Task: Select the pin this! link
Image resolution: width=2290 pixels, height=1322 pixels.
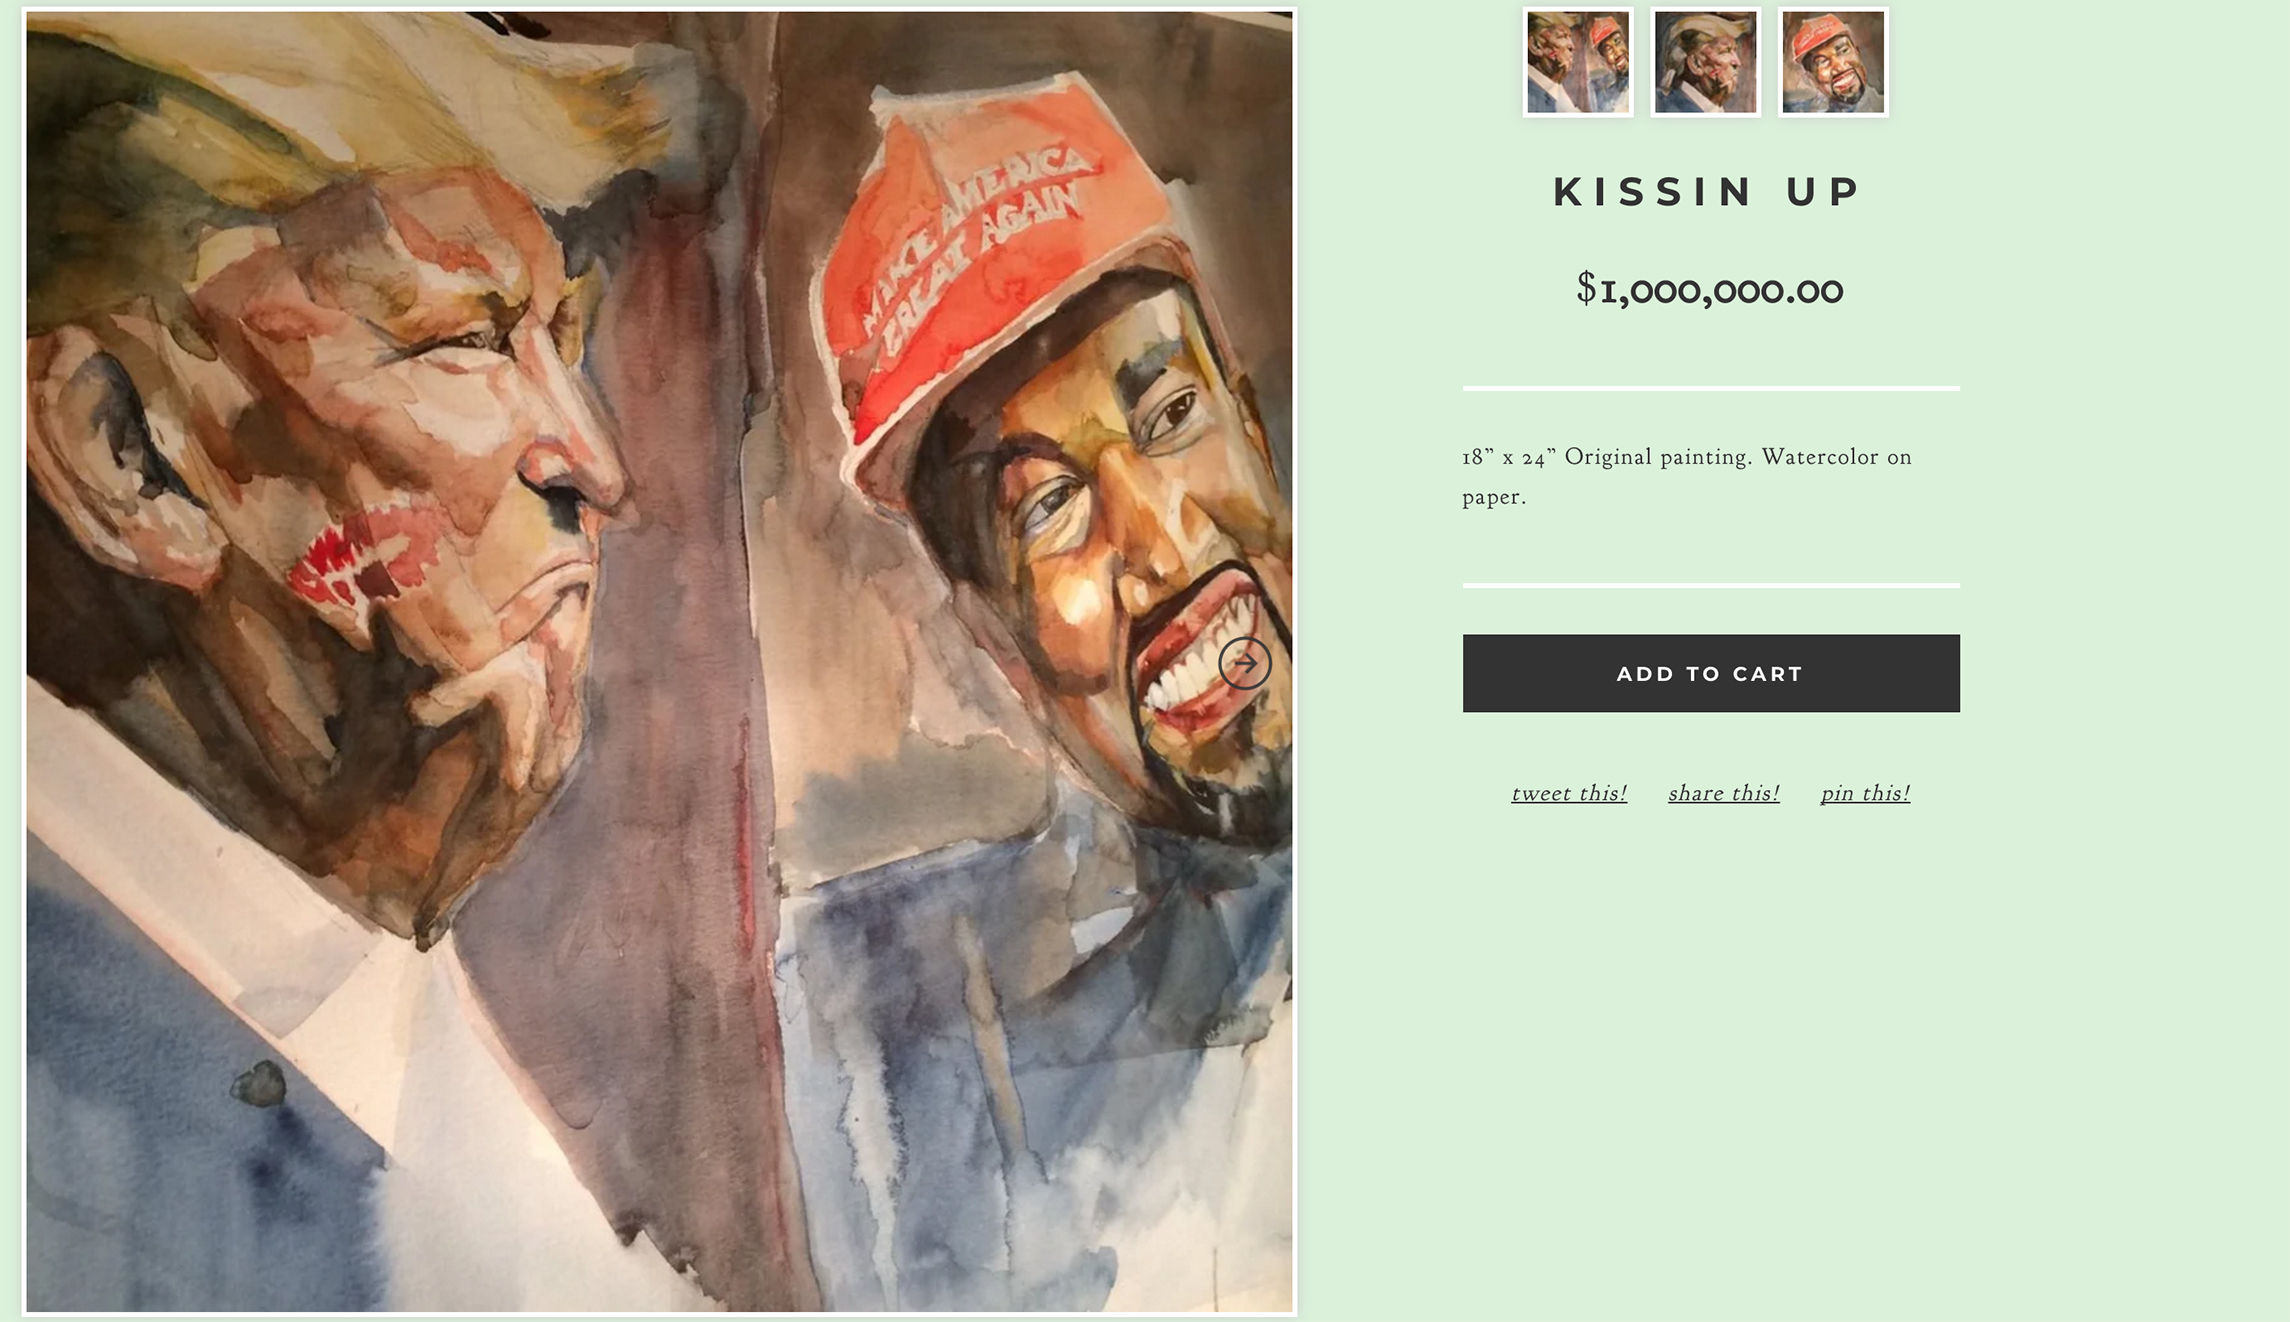Action: click(1866, 791)
